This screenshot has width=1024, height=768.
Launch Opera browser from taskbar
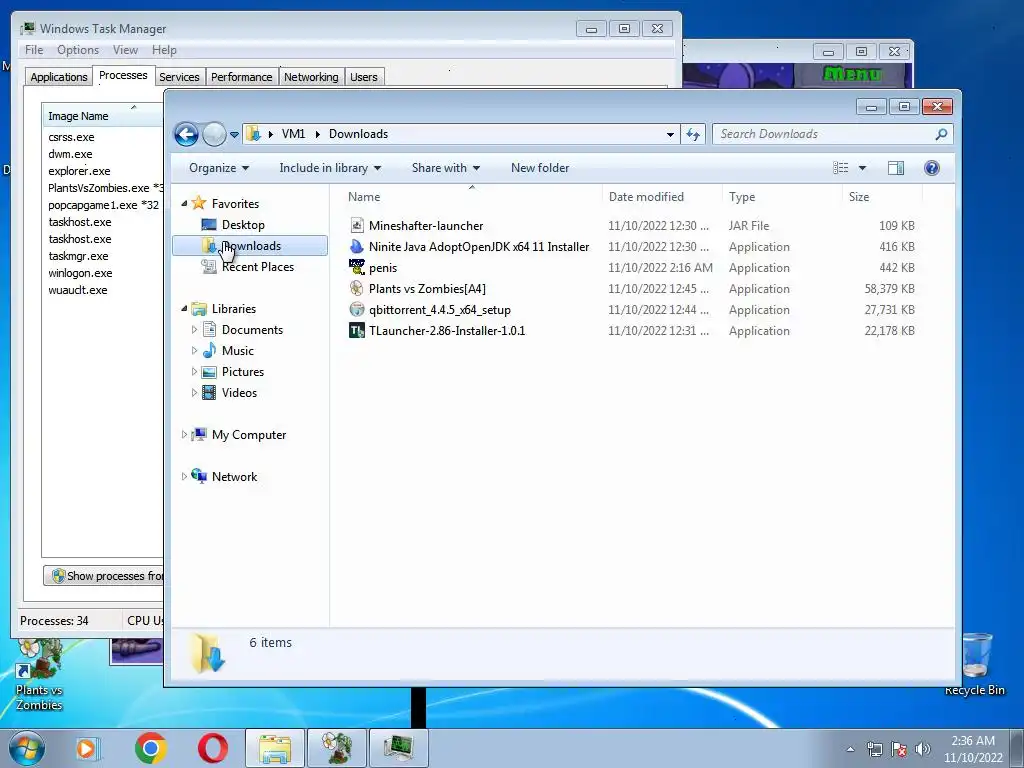point(213,748)
